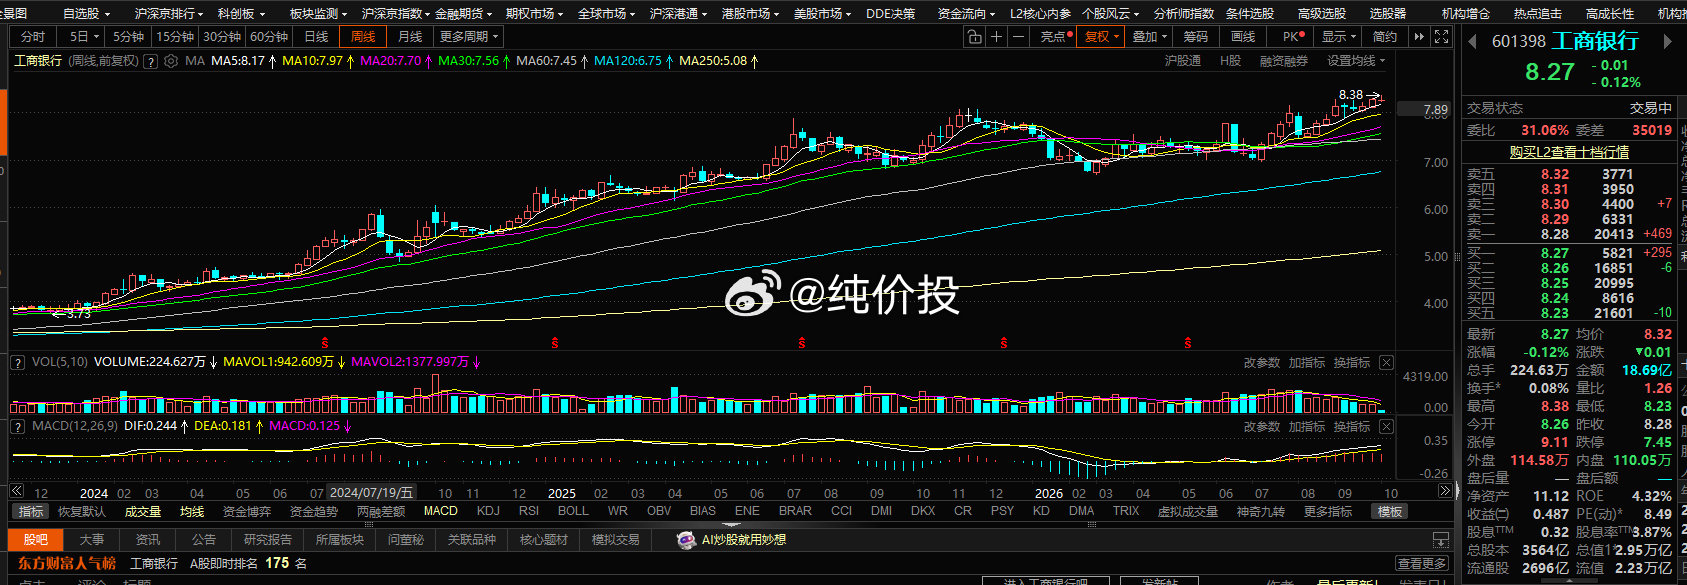Zoom out chart with minus icon
Screen dimensions: 1687x585
pyautogui.click(x=1019, y=37)
